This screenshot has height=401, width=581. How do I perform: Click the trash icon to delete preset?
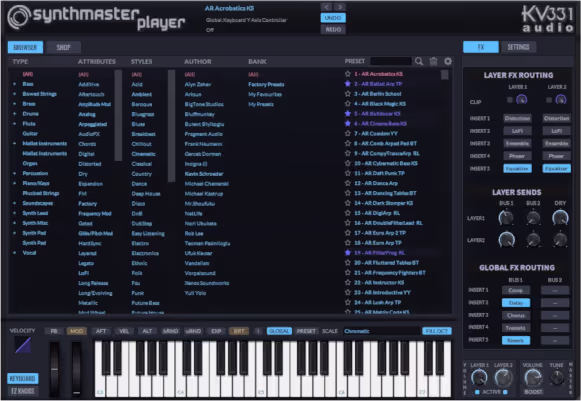(x=433, y=61)
